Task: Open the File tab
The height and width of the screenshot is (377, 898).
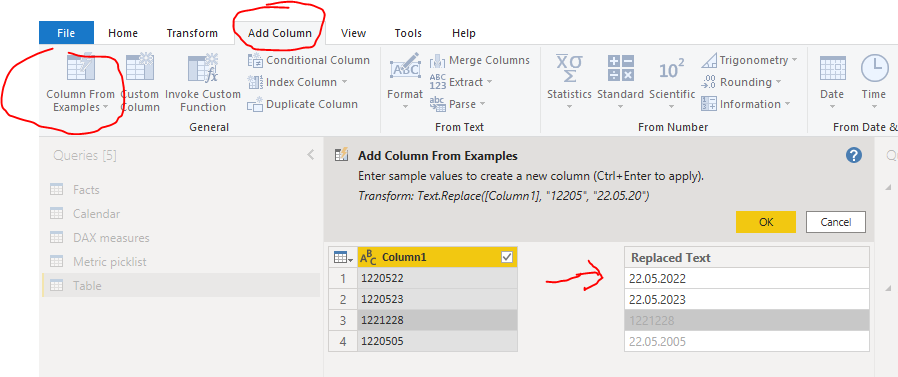Action: click(66, 33)
